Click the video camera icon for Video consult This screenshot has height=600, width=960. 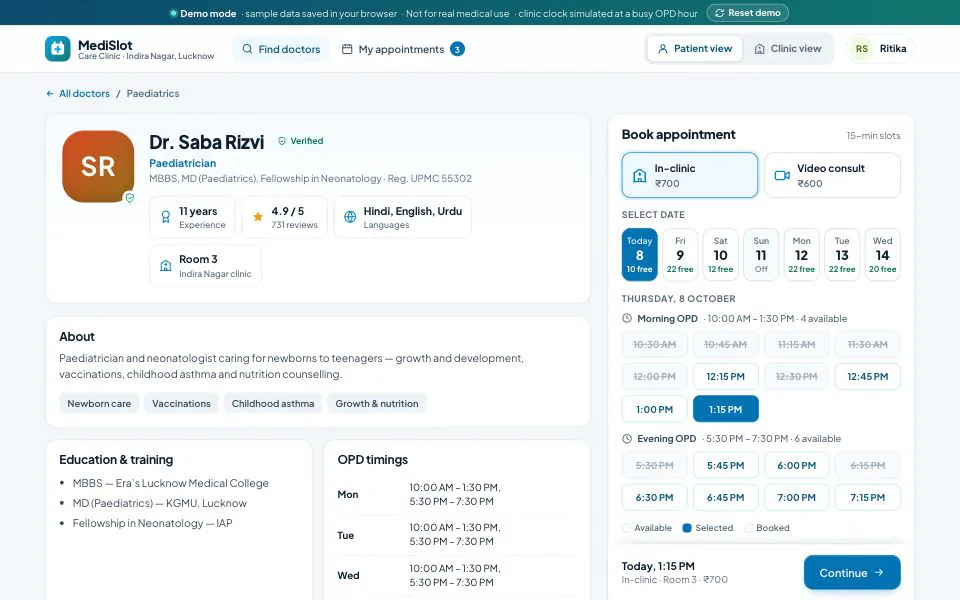coord(782,175)
